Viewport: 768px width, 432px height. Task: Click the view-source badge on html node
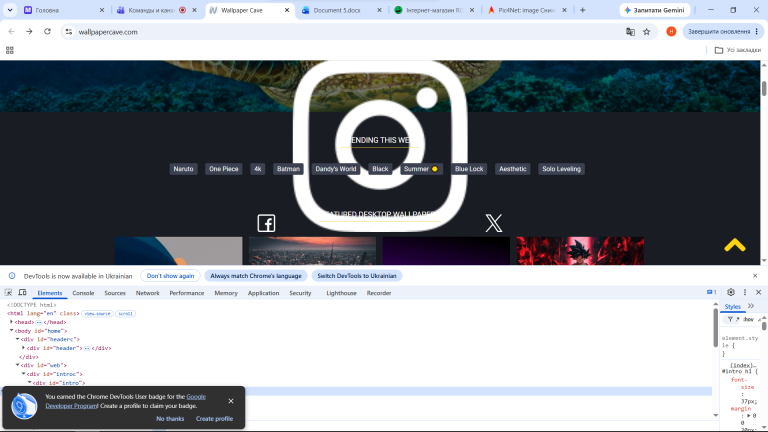pos(97,313)
